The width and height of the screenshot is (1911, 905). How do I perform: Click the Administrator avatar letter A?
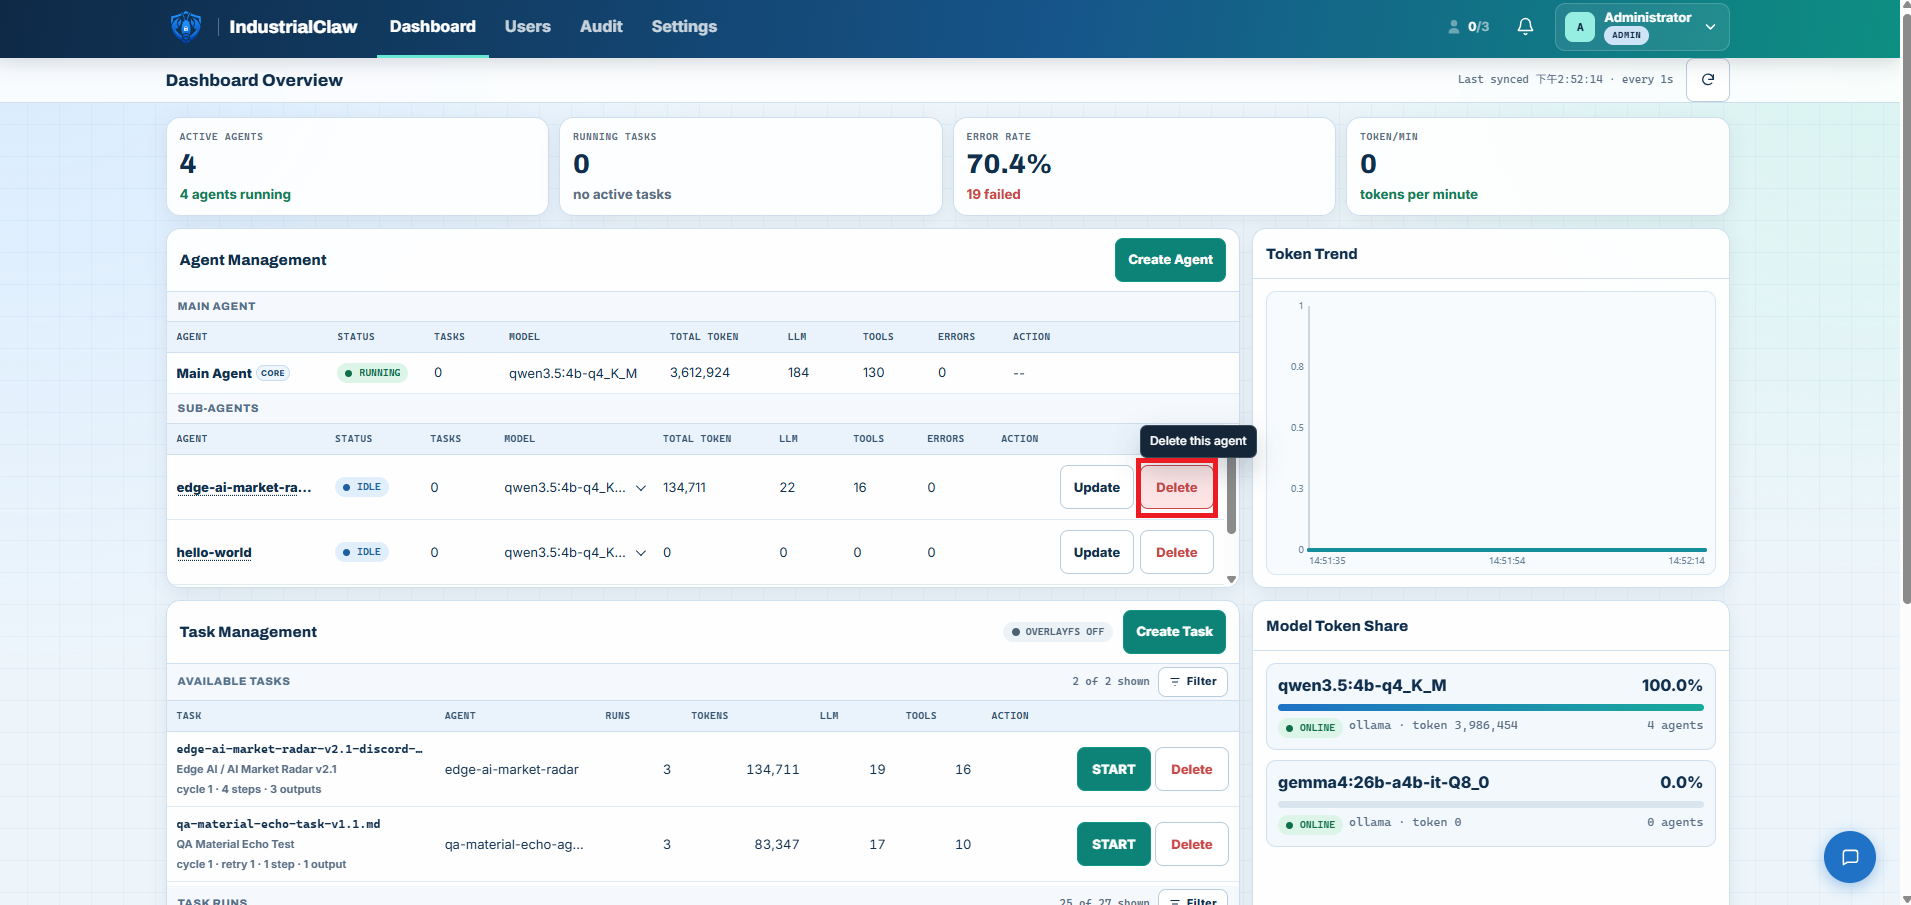click(1580, 27)
